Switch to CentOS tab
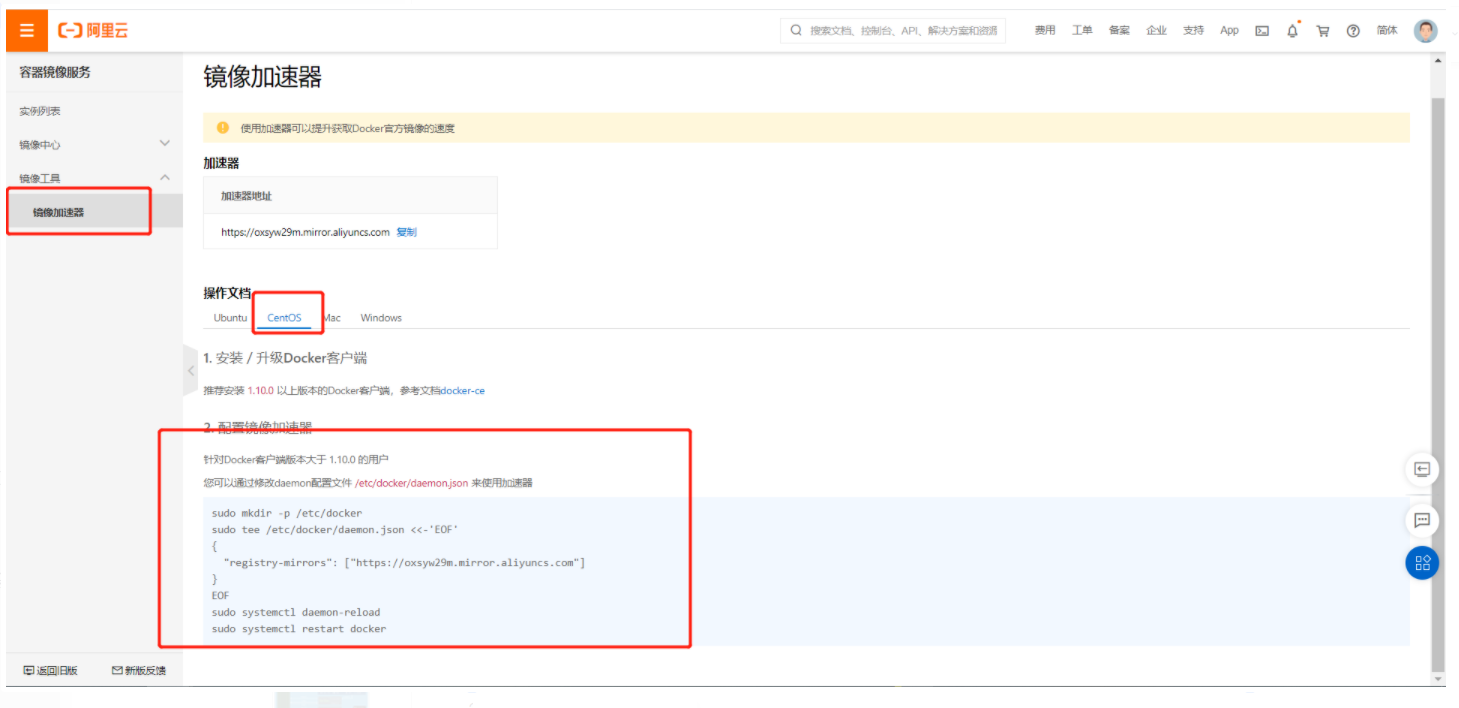 click(x=284, y=318)
